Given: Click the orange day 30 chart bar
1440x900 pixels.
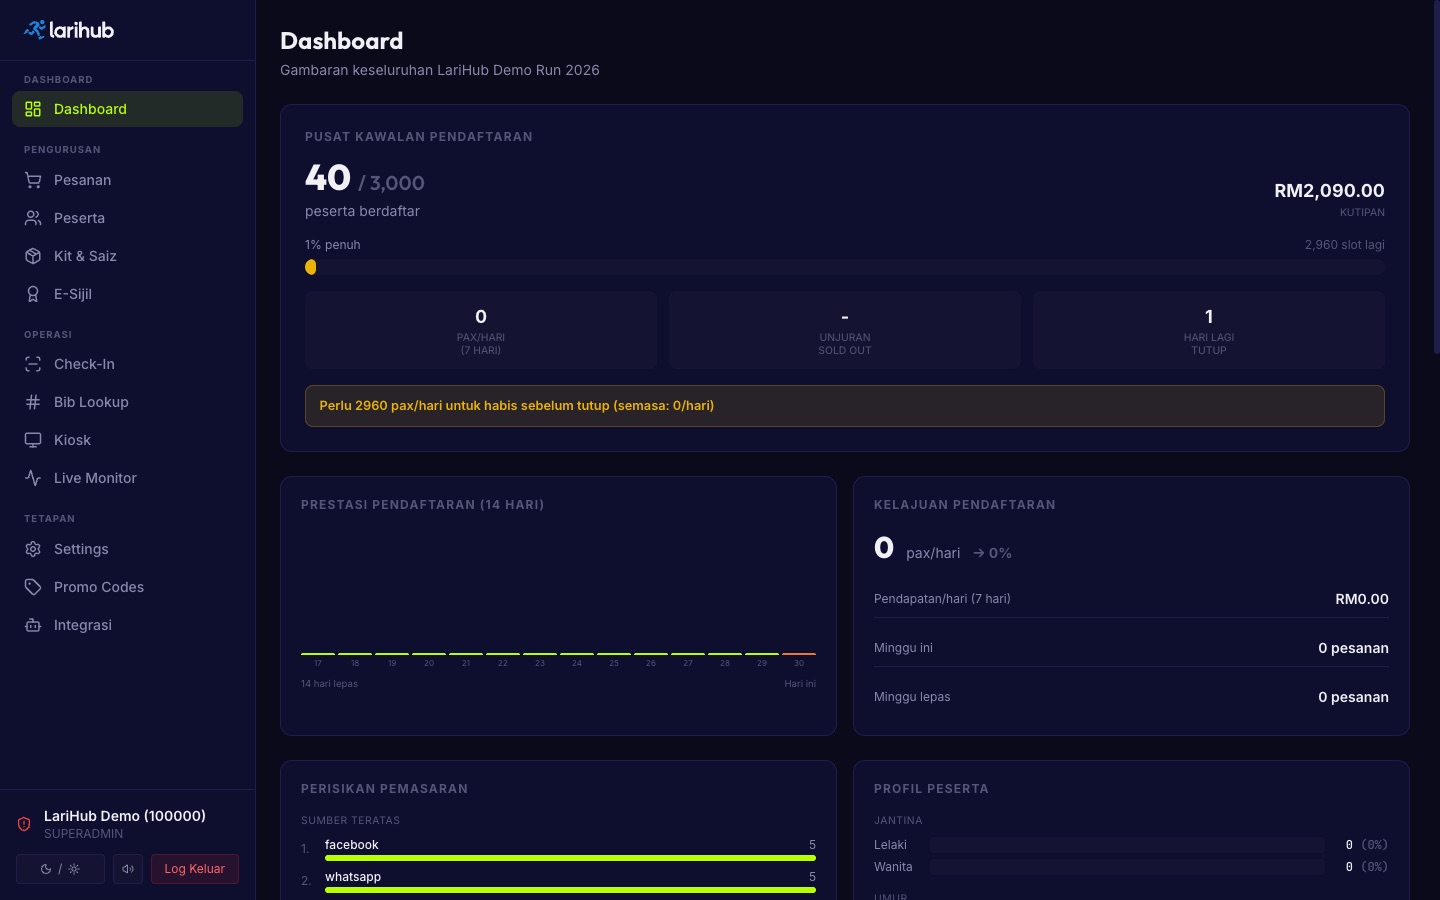Looking at the screenshot, I should point(799,654).
